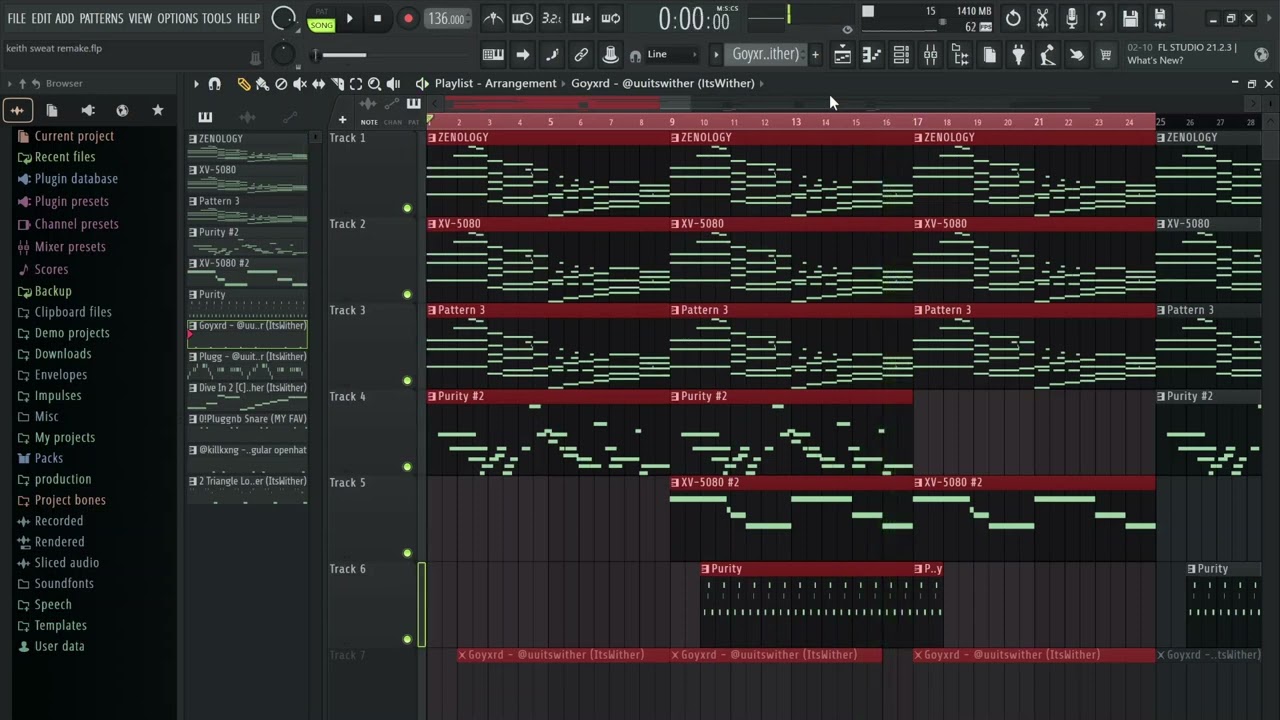
Task: Select Purity #2 in the pattern picker
Action: tap(247, 241)
